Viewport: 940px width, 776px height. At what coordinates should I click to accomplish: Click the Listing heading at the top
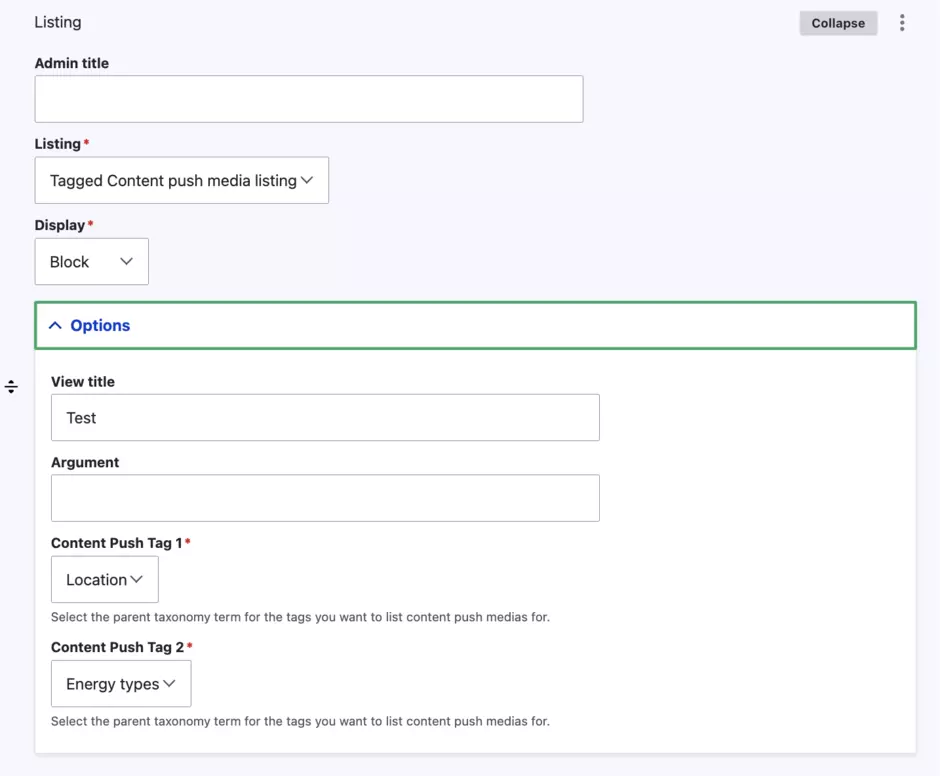[x=58, y=22]
